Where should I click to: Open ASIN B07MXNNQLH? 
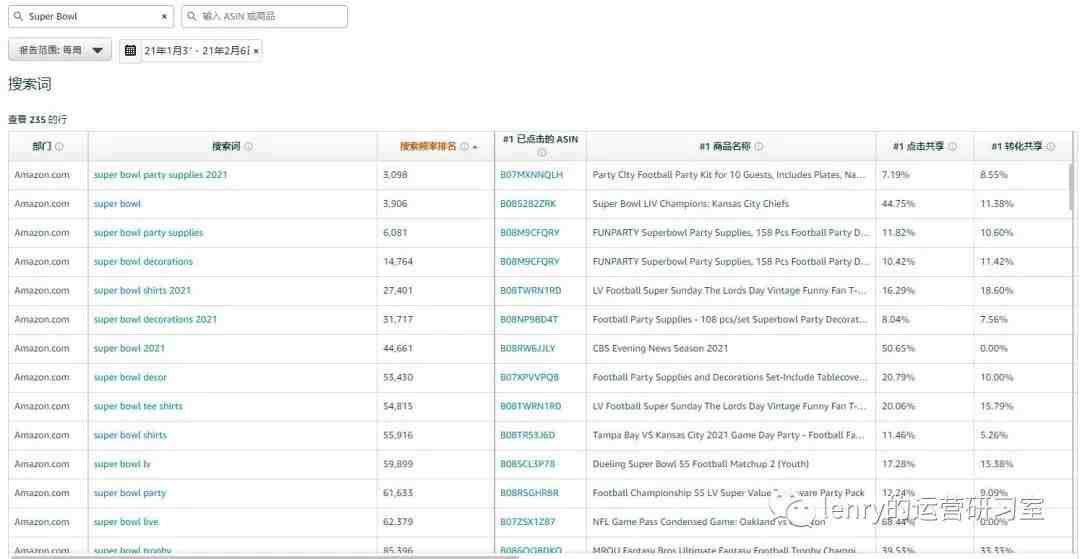click(x=531, y=175)
